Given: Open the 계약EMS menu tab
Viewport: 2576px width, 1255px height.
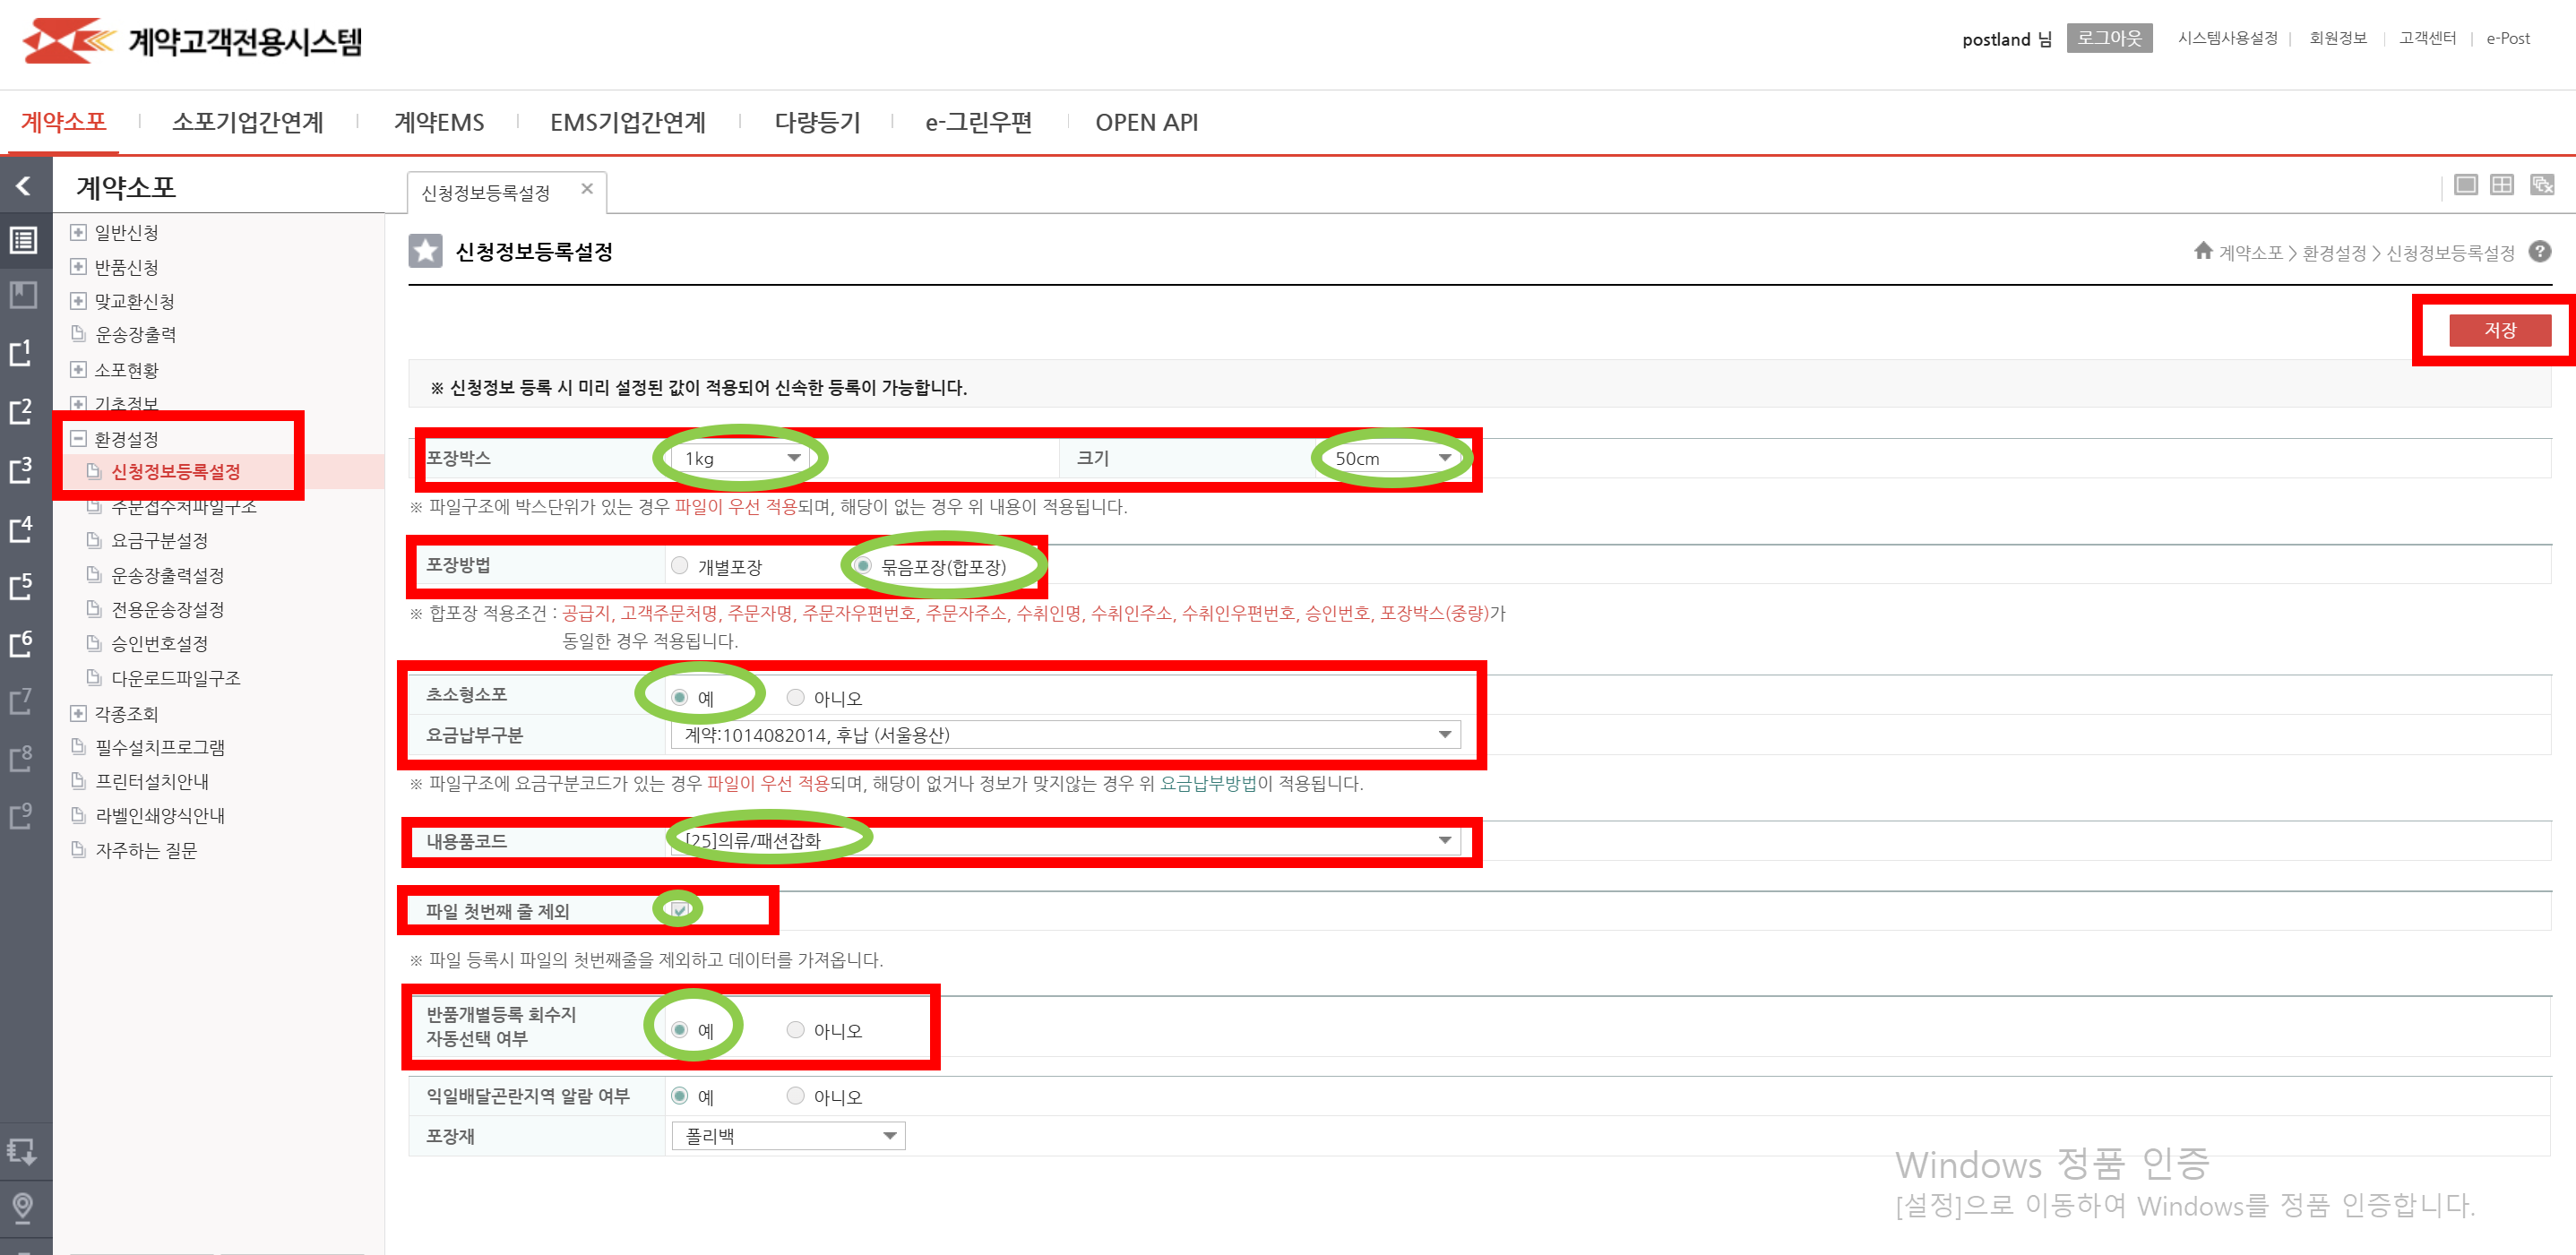Looking at the screenshot, I should (439, 122).
